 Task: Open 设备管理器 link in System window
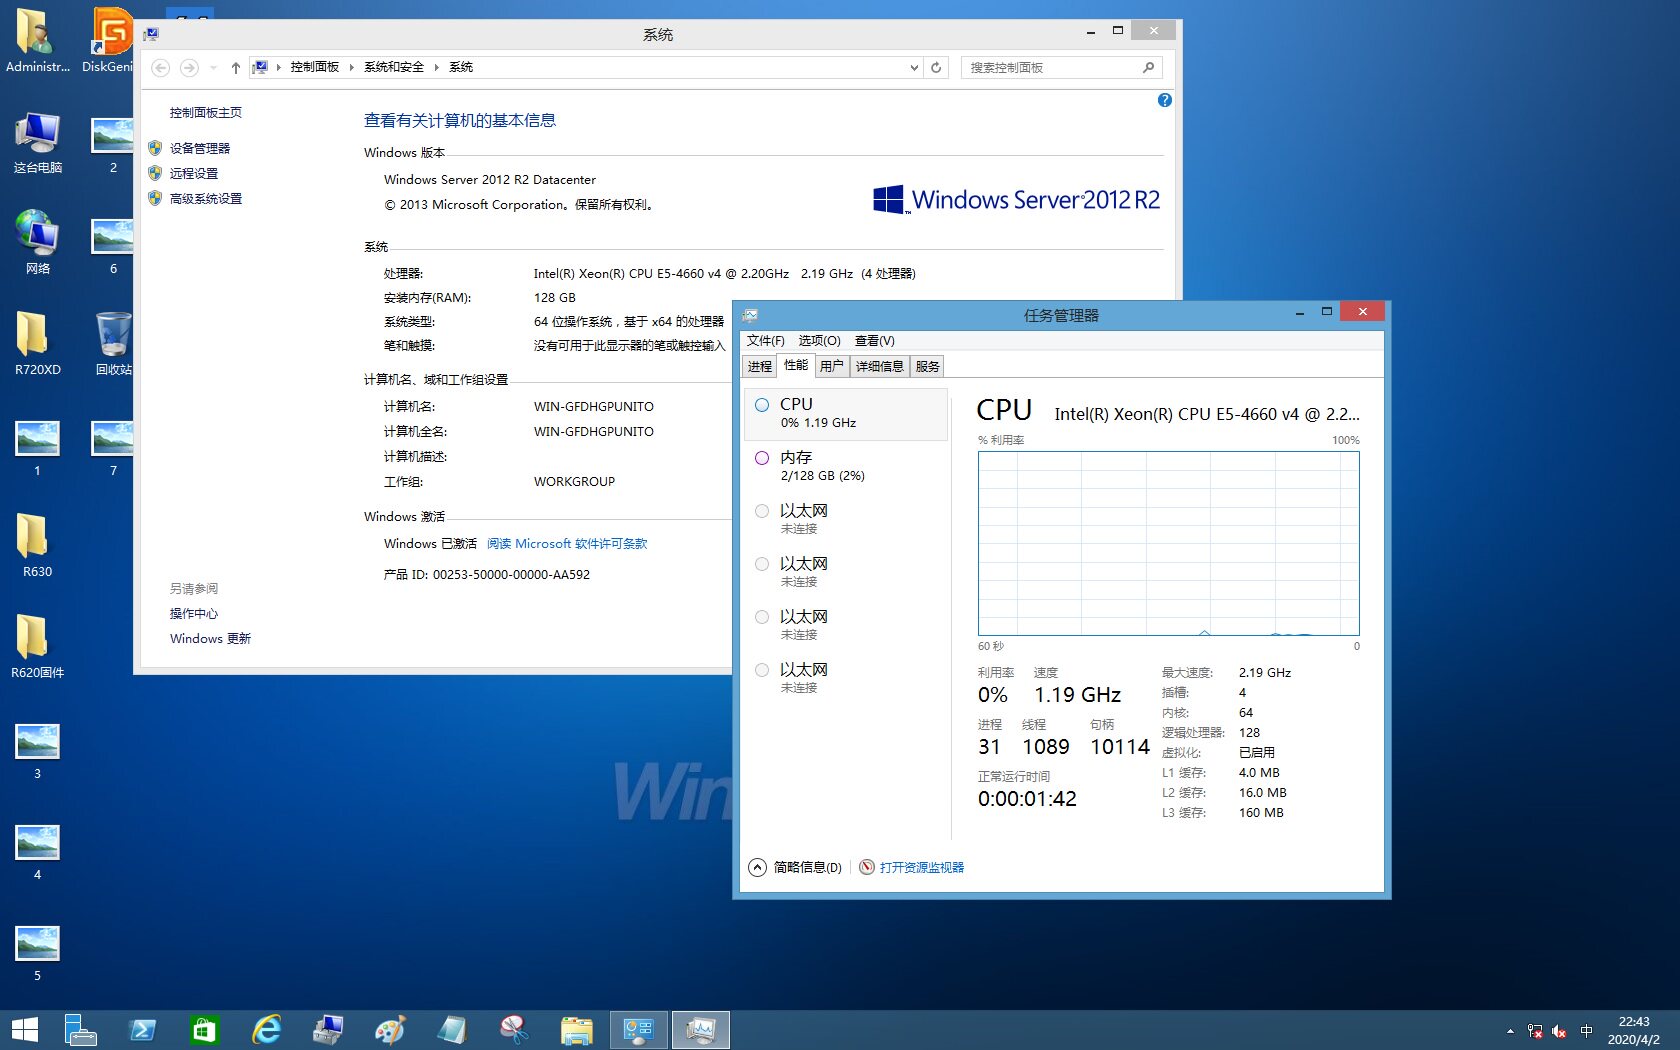click(200, 148)
